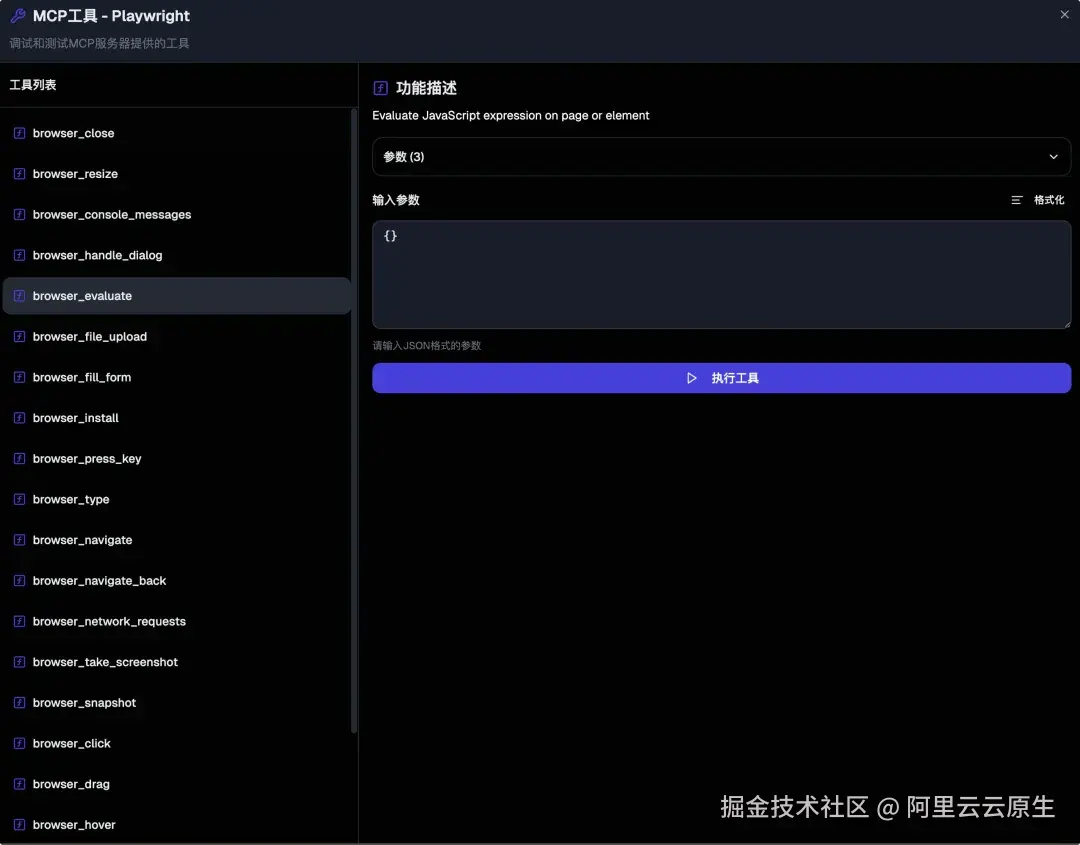Collapse the 参数 (3) section
The width and height of the screenshot is (1080, 845).
point(721,156)
